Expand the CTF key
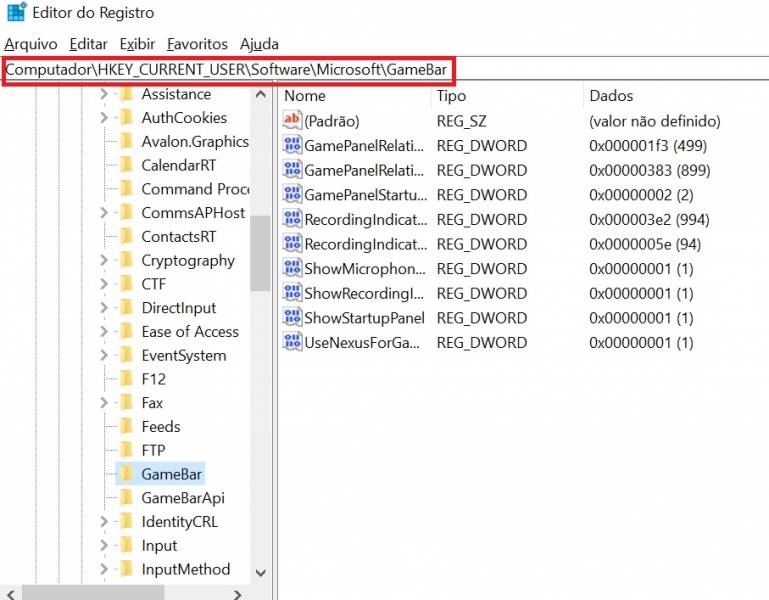 coord(103,284)
